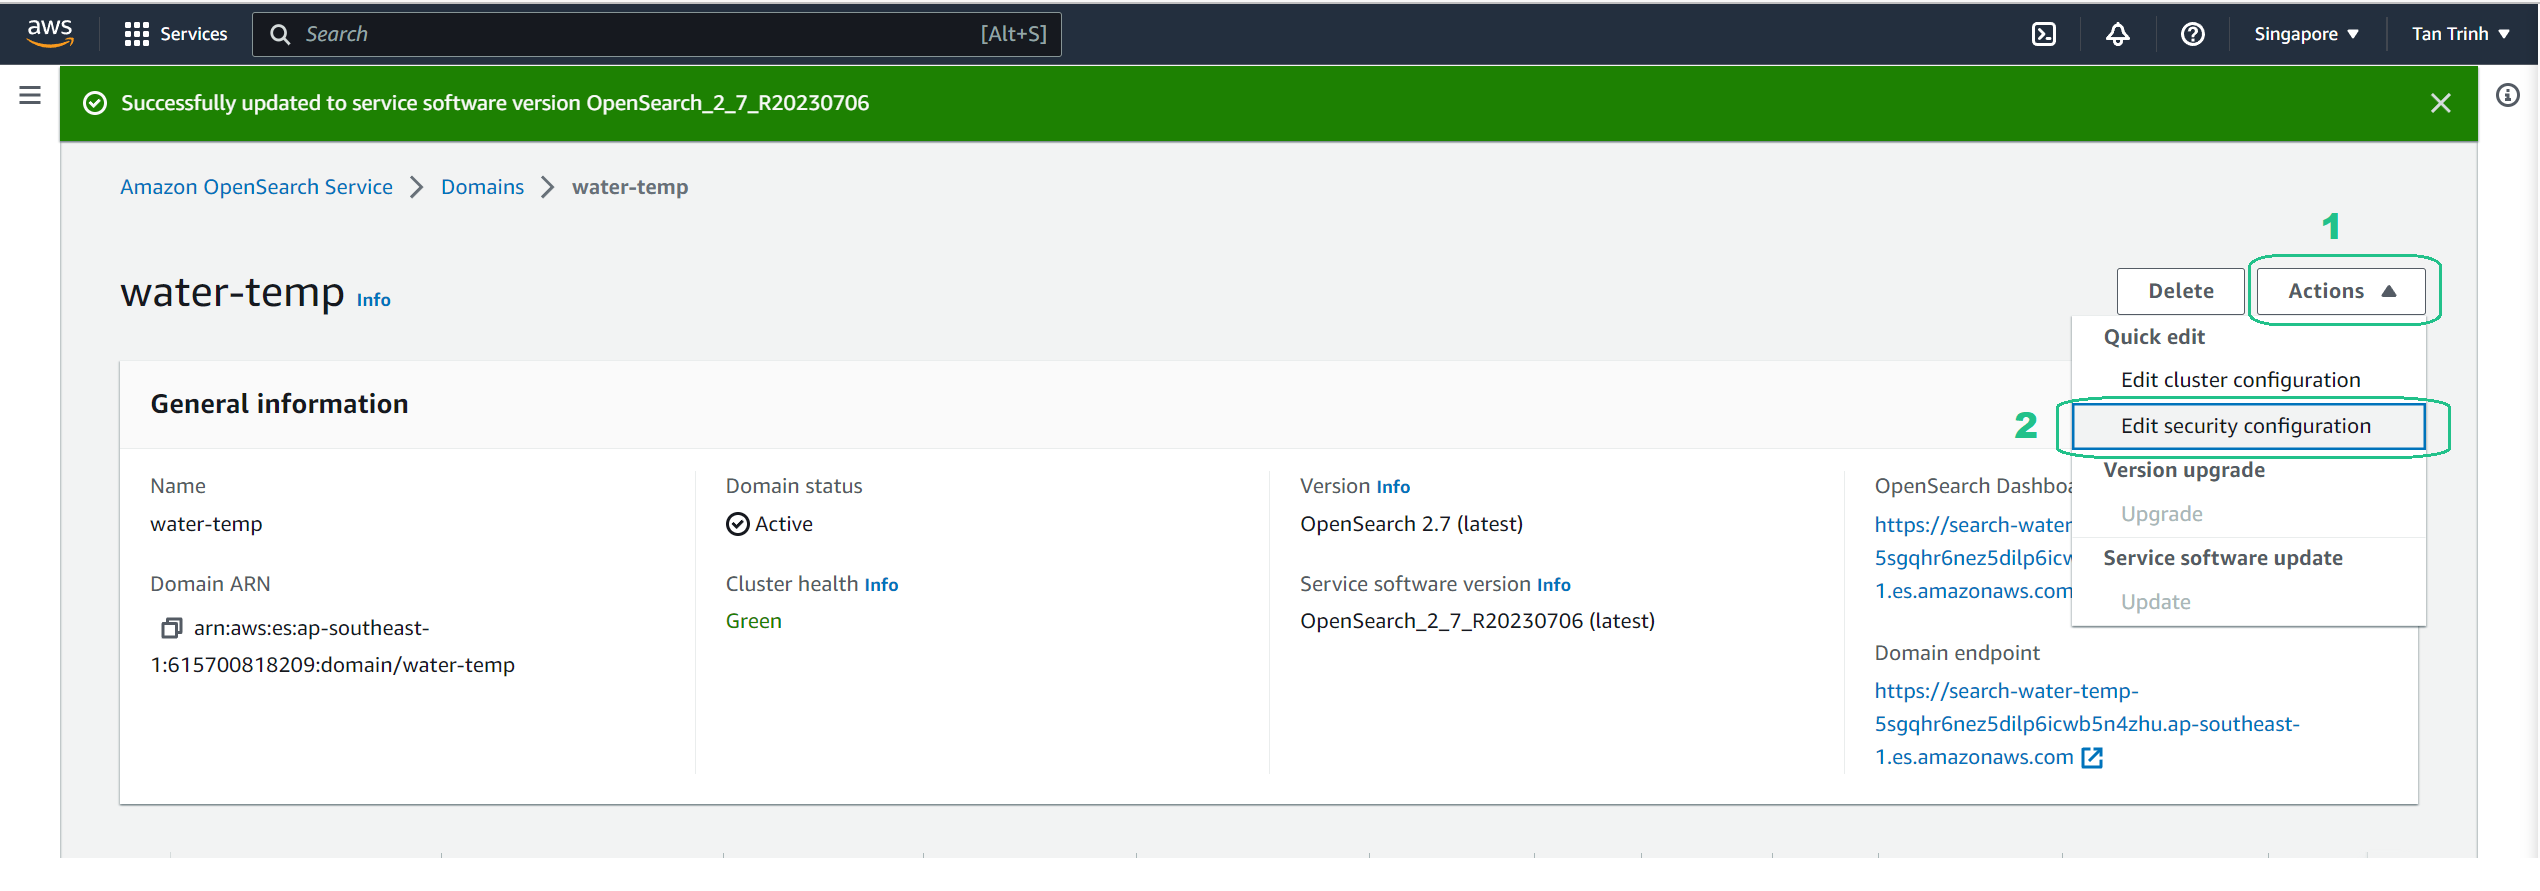Click the search magnifier icon
The height and width of the screenshot is (891, 2540).
click(280, 34)
